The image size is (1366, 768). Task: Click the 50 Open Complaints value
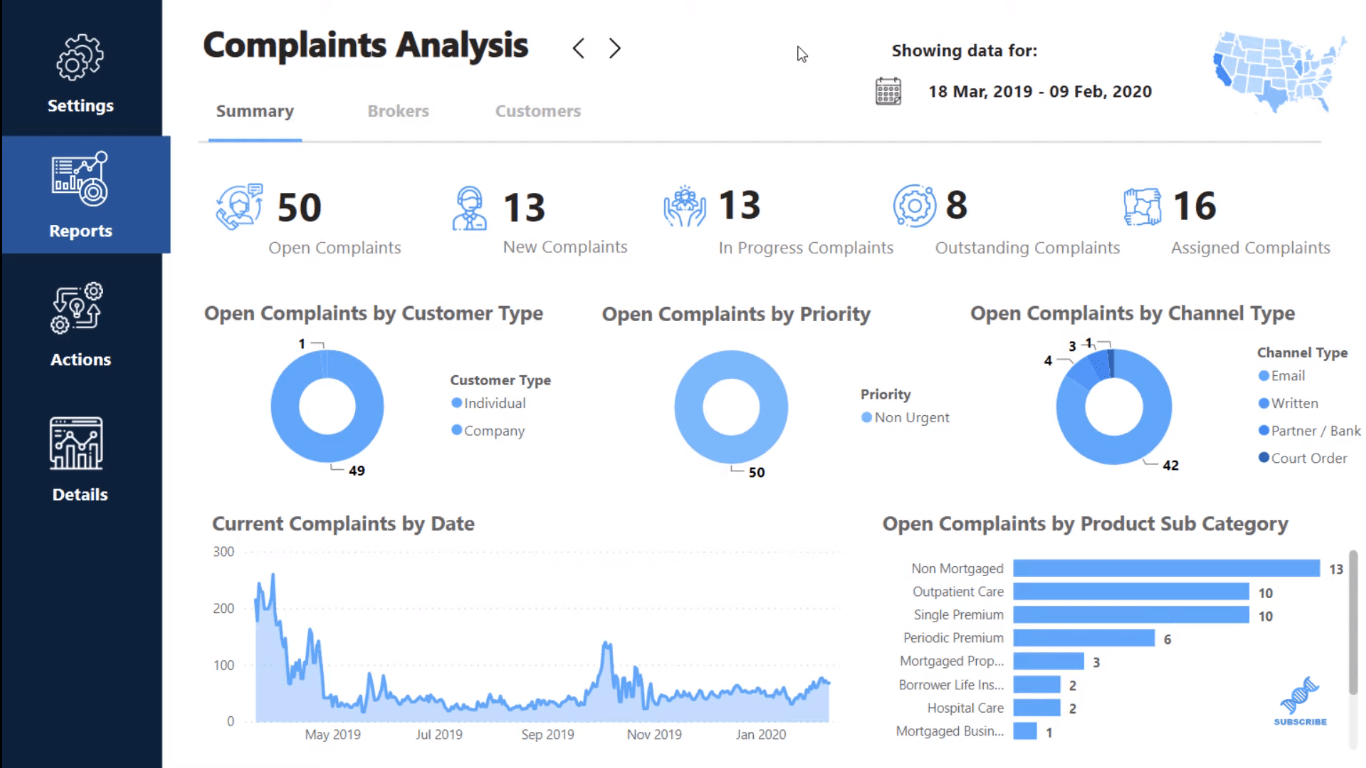(x=299, y=208)
